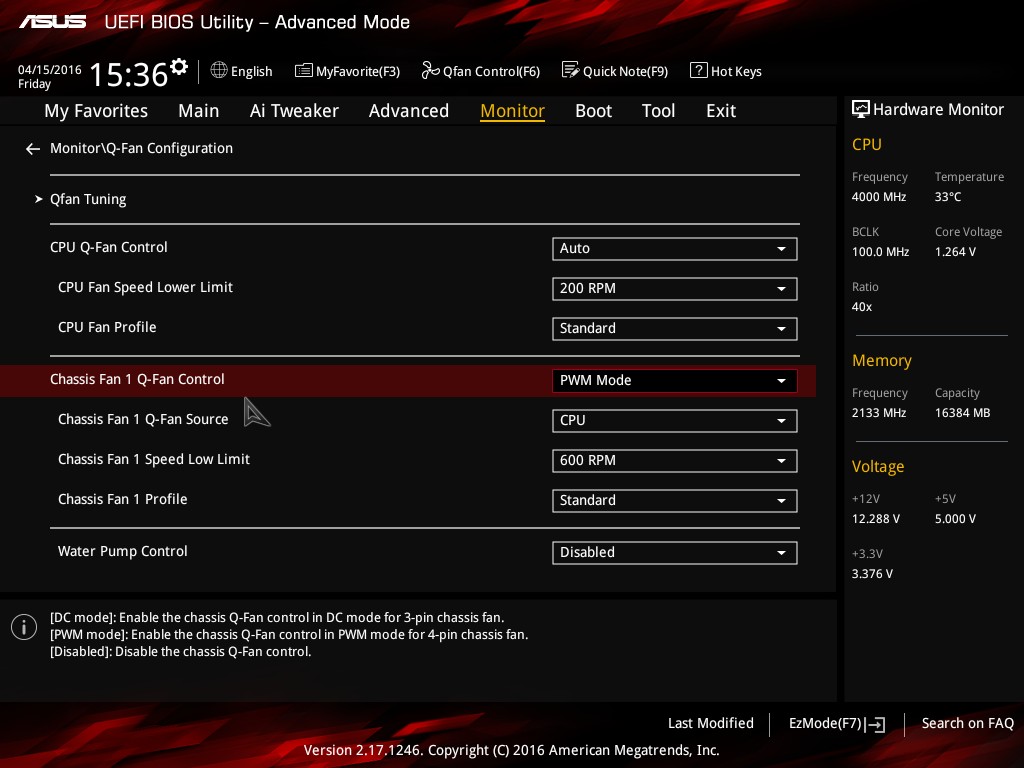Click the CPU temperature value 33°C
The height and width of the screenshot is (768, 1024).
point(948,197)
